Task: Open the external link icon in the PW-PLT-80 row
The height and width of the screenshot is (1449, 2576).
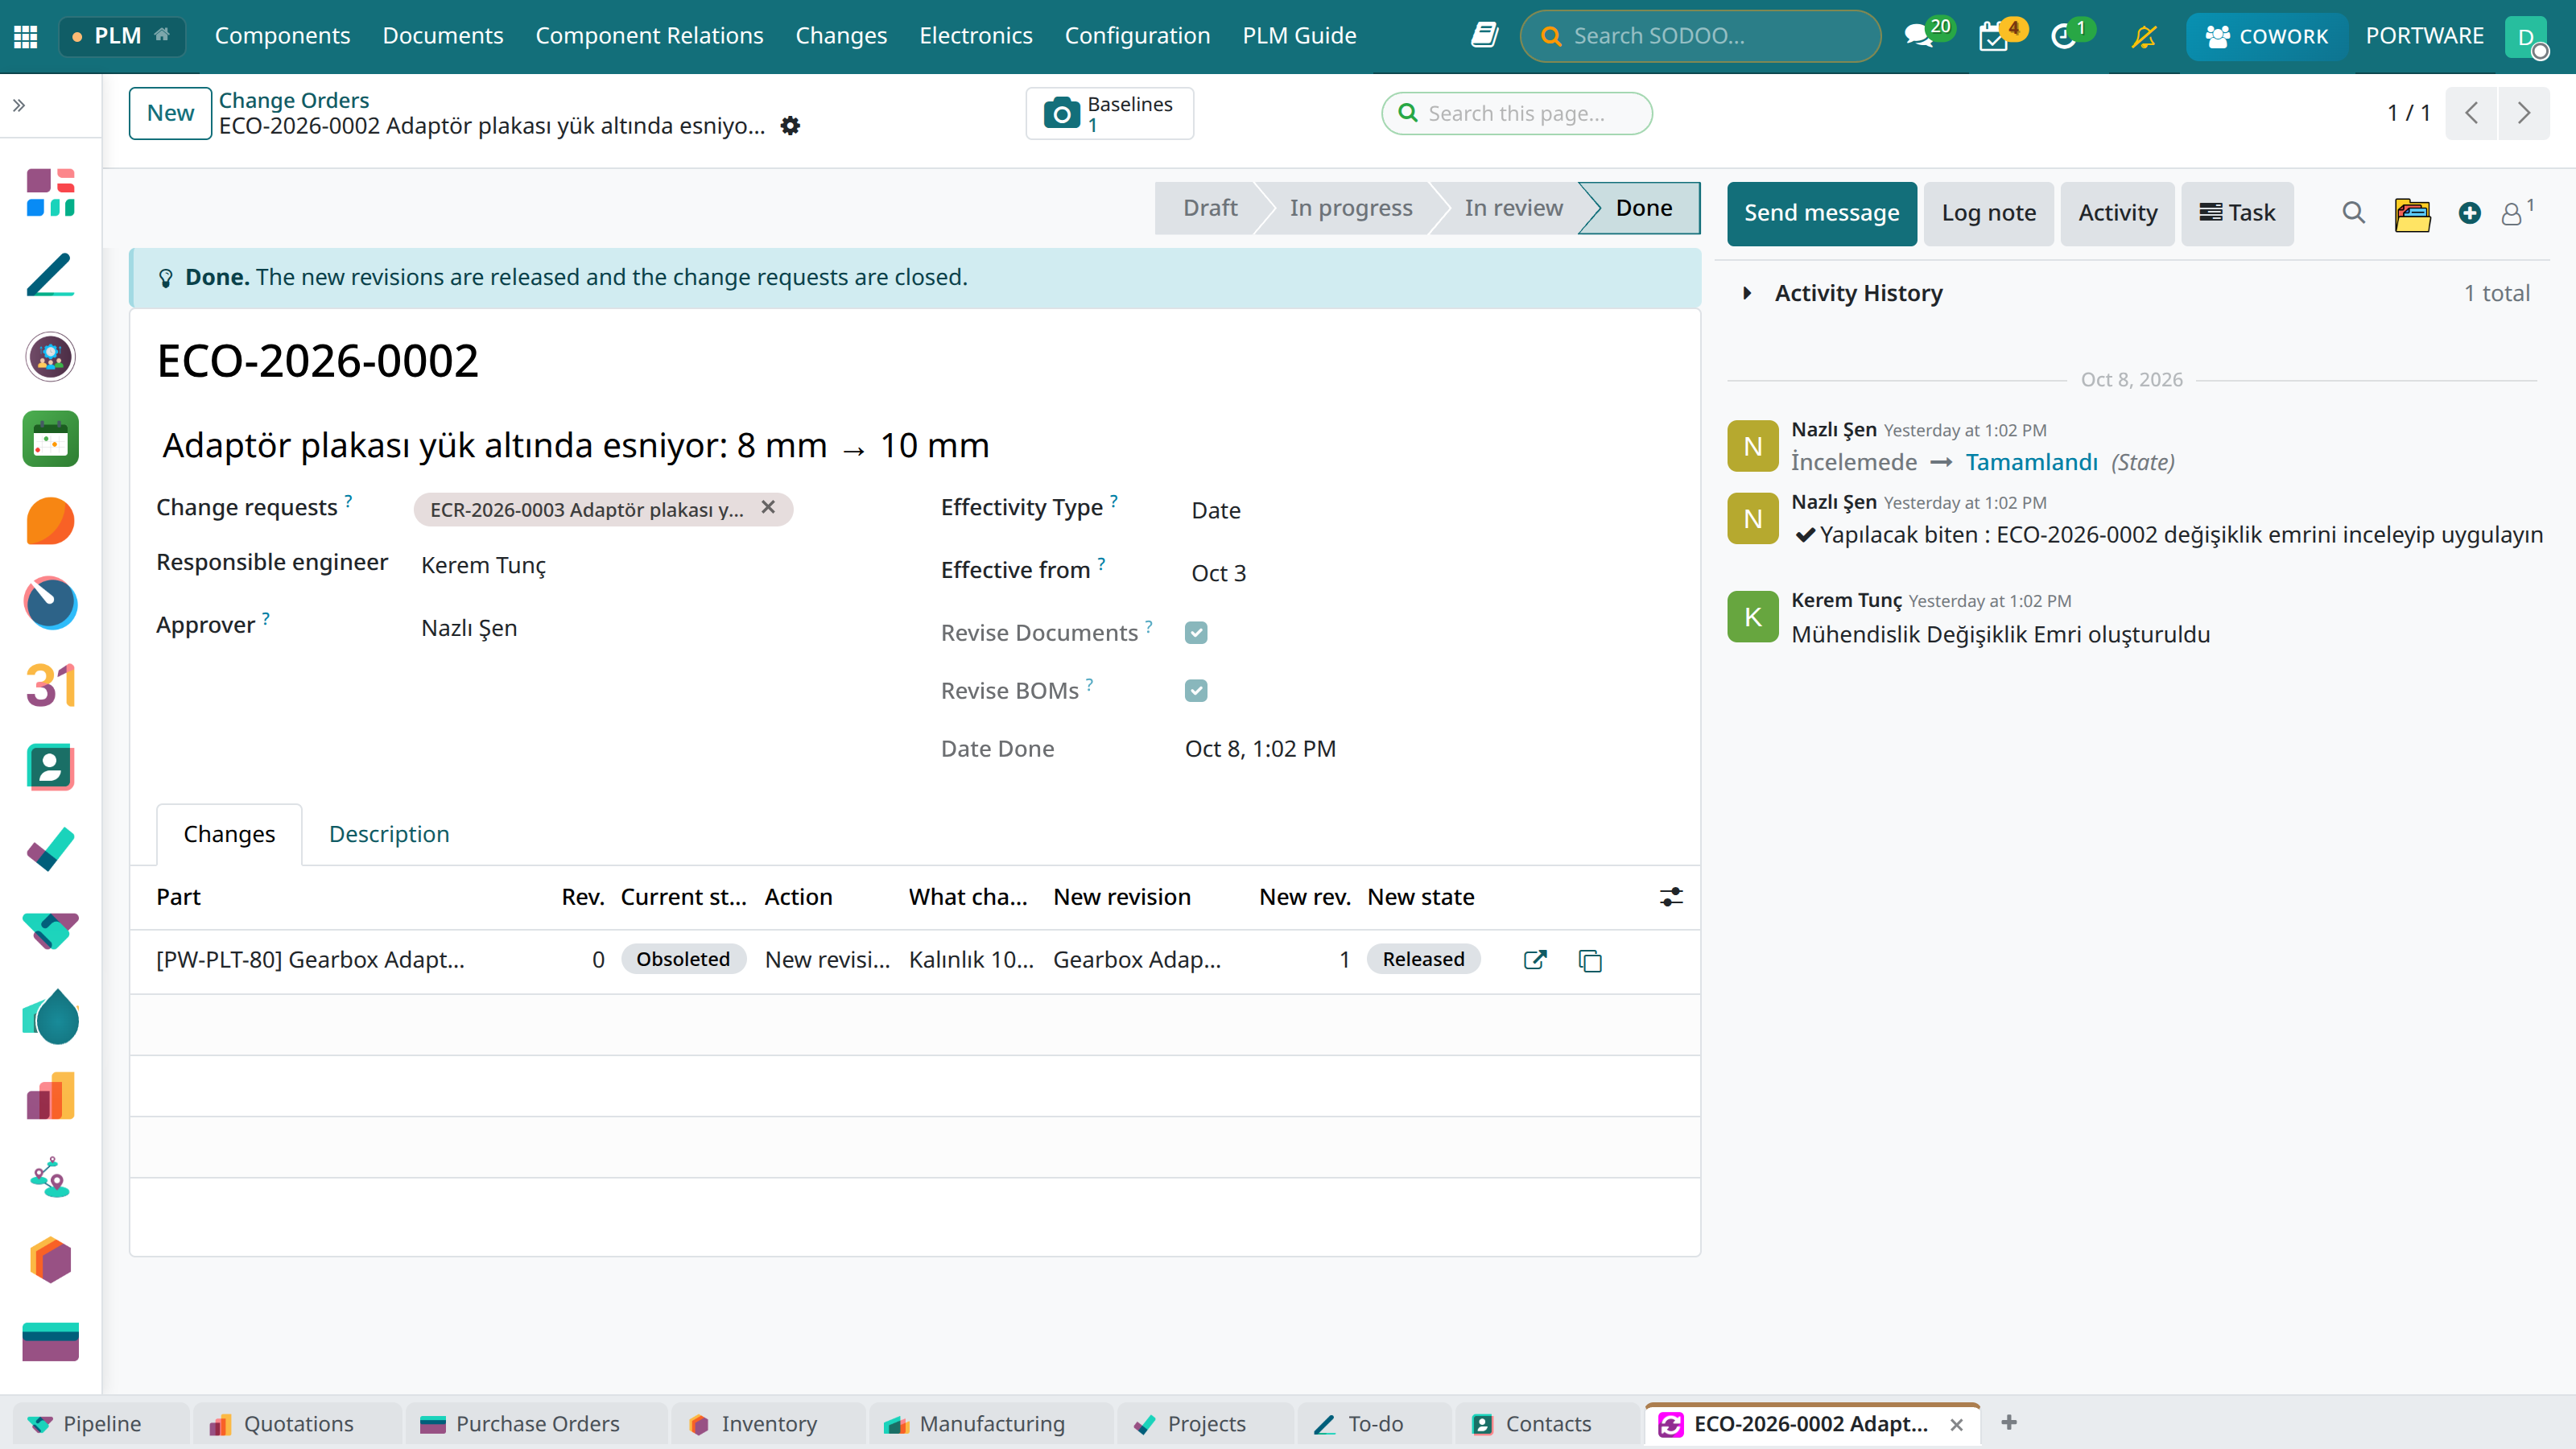Action: click(x=1535, y=960)
